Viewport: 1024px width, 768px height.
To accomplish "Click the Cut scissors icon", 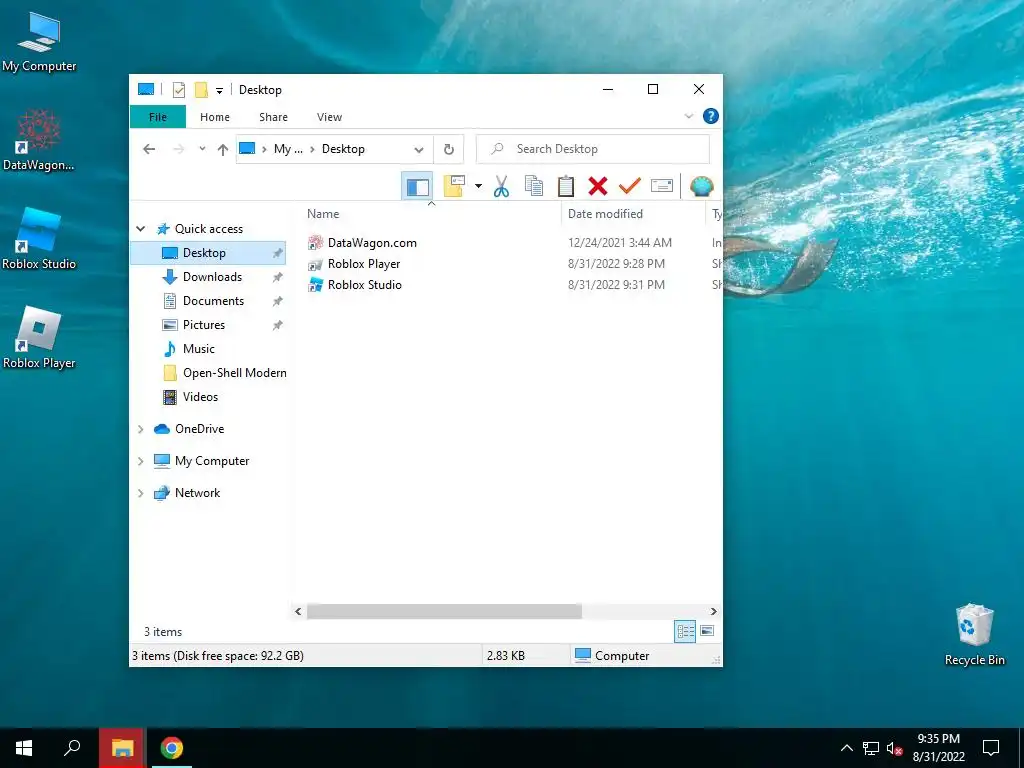I will pyautogui.click(x=501, y=186).
